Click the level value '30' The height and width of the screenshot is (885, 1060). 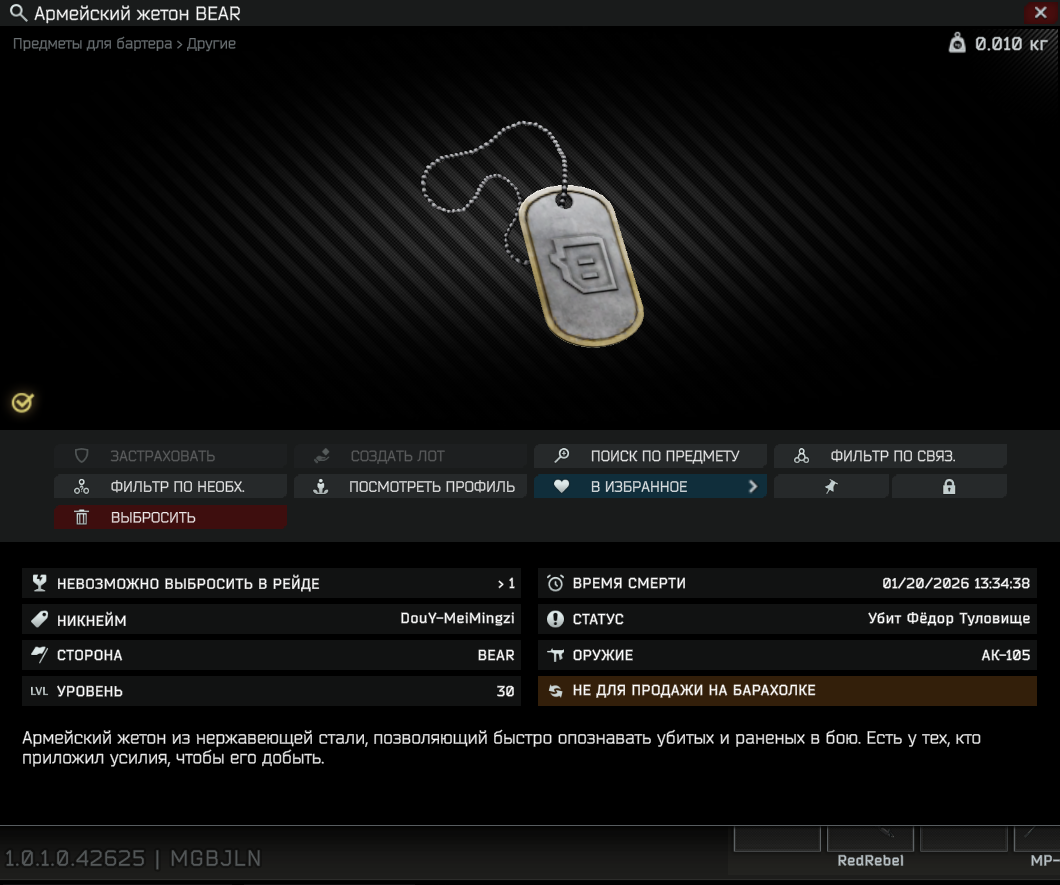coord(505,691)
